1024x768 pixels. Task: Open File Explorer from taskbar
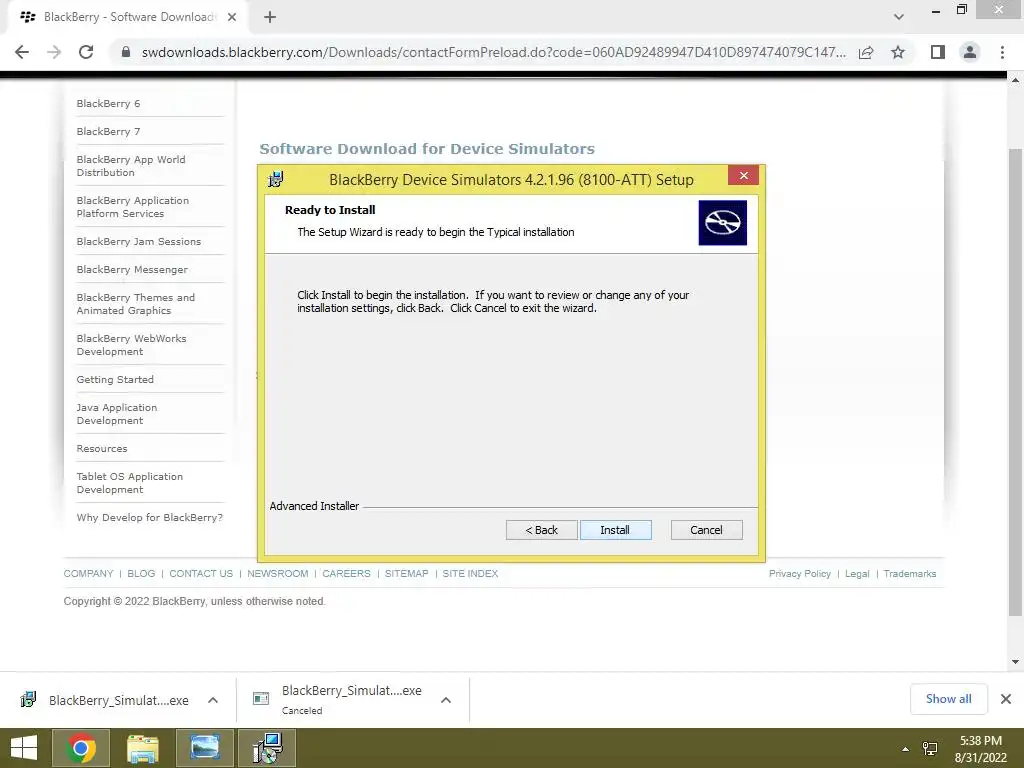(143, 748)
